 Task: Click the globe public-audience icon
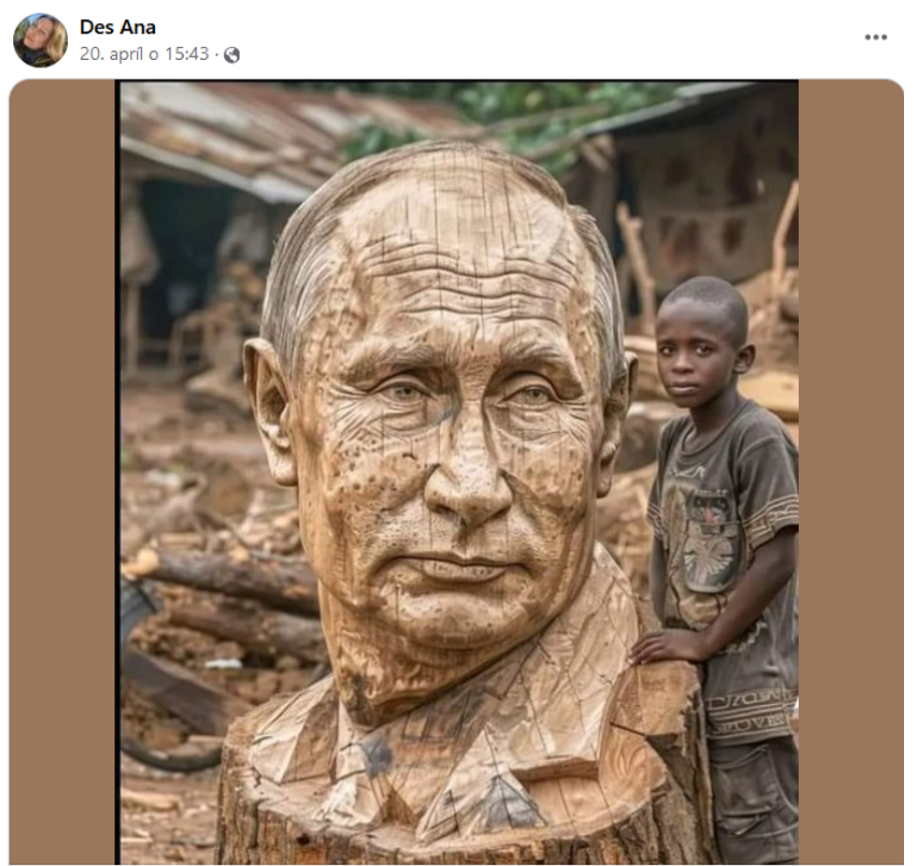[x=232, y=55]
